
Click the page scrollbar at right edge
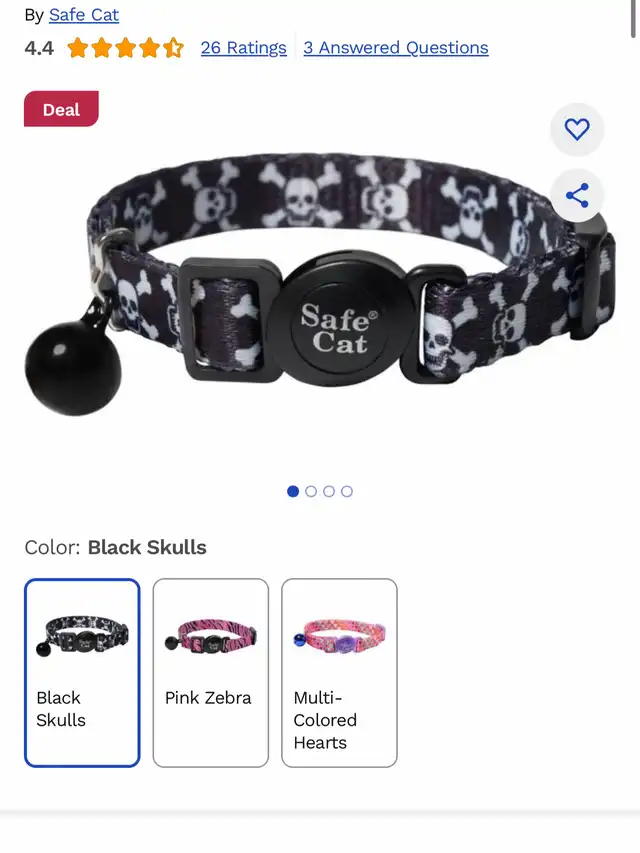[633, 19]
